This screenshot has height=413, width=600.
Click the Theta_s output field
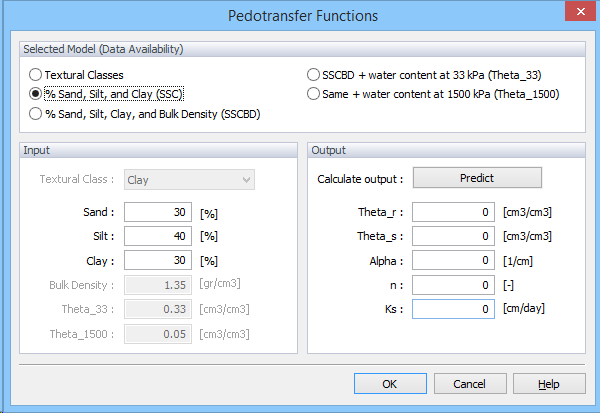pos(453,236)
